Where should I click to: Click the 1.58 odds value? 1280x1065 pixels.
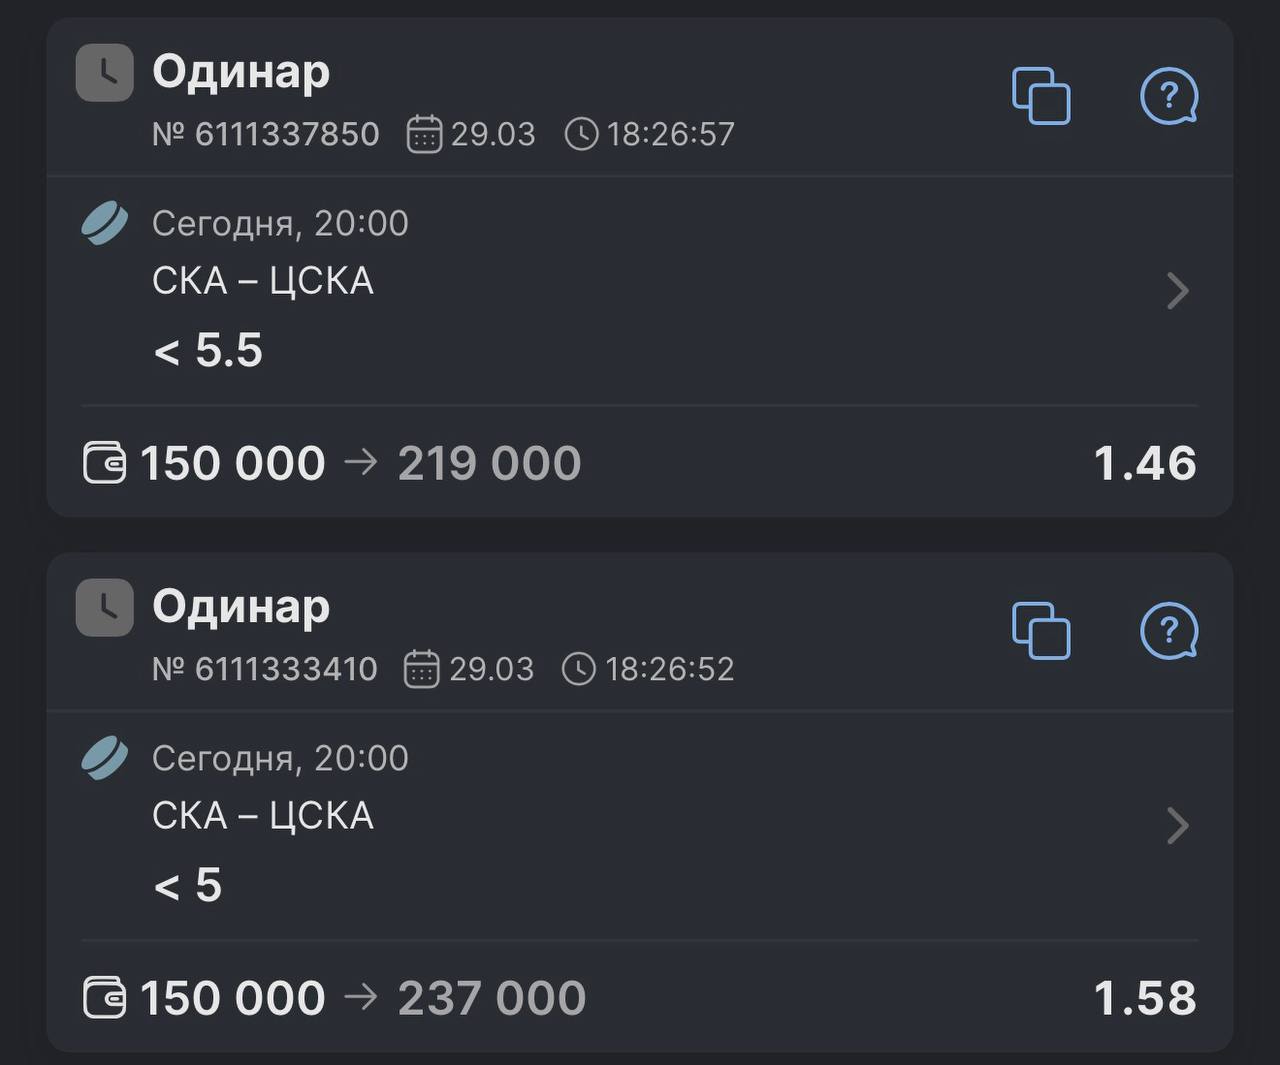click(x=1144, y=998)
